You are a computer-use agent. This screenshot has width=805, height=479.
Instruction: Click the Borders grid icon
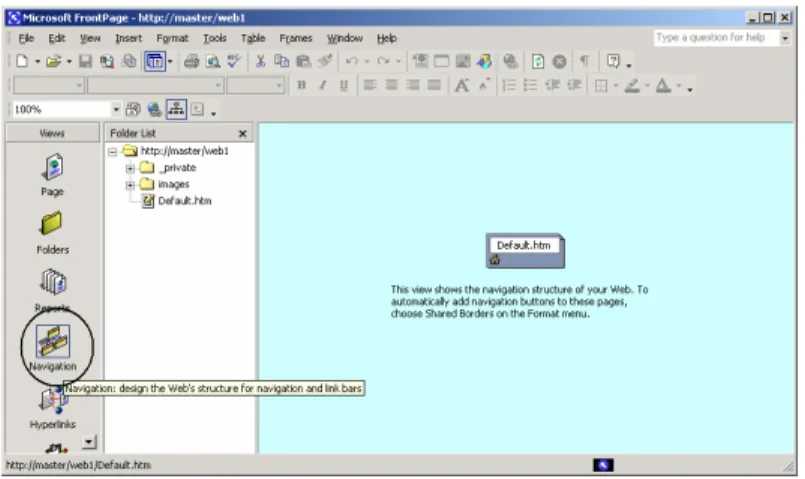[601, 86]
